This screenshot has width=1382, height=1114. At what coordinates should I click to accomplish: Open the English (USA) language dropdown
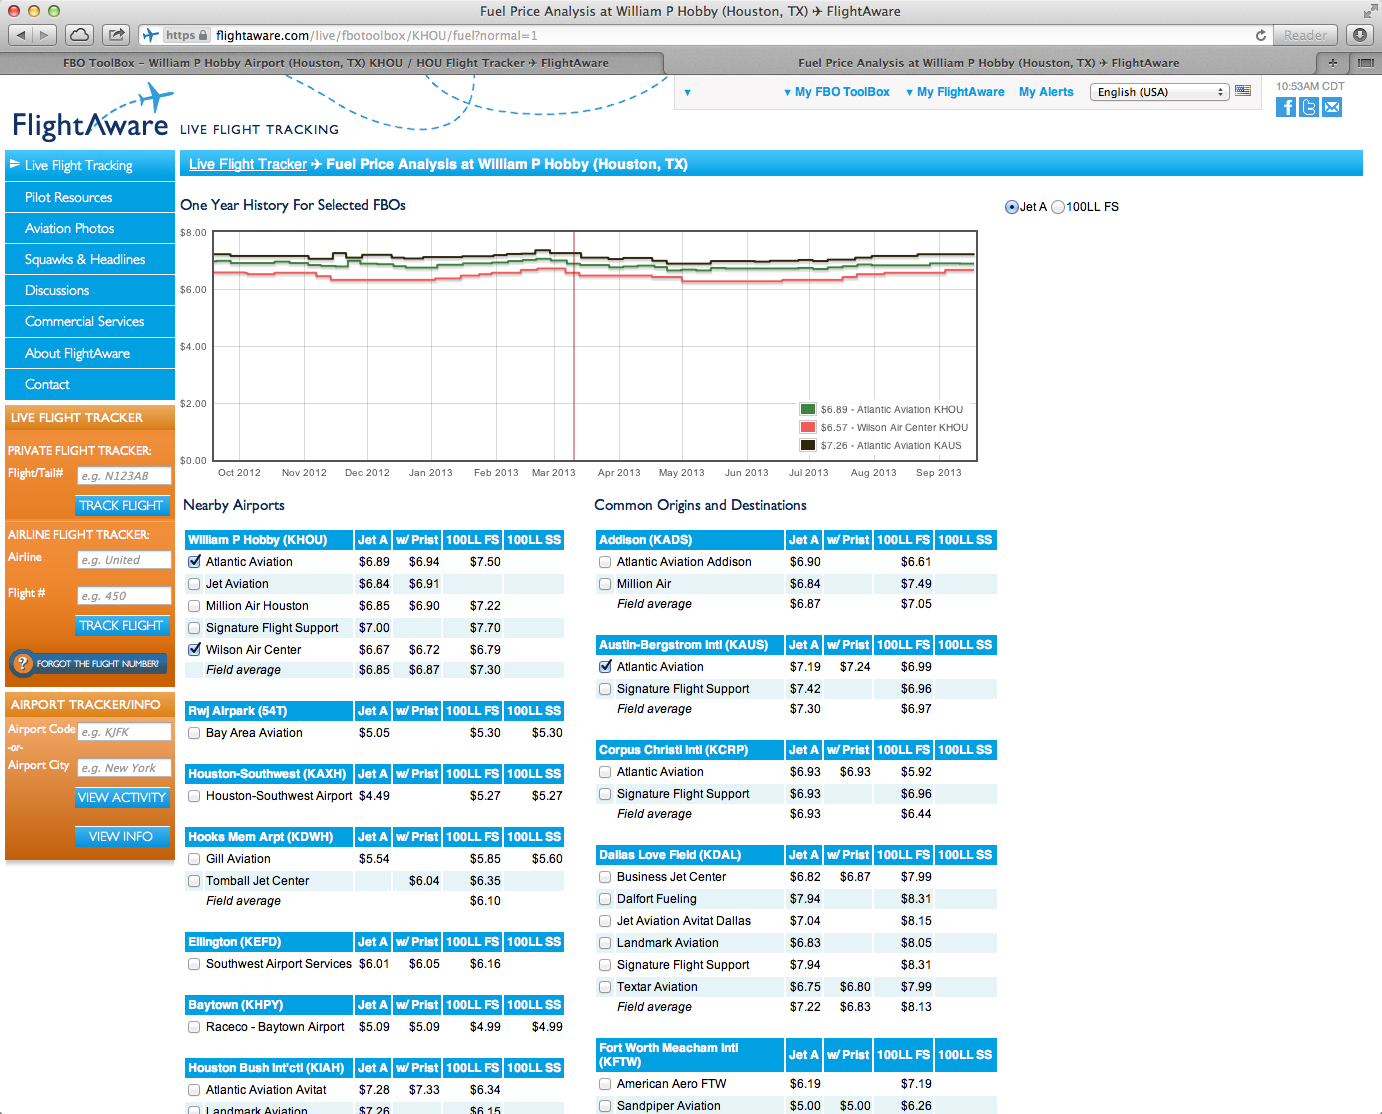[x=1159, y=91]
